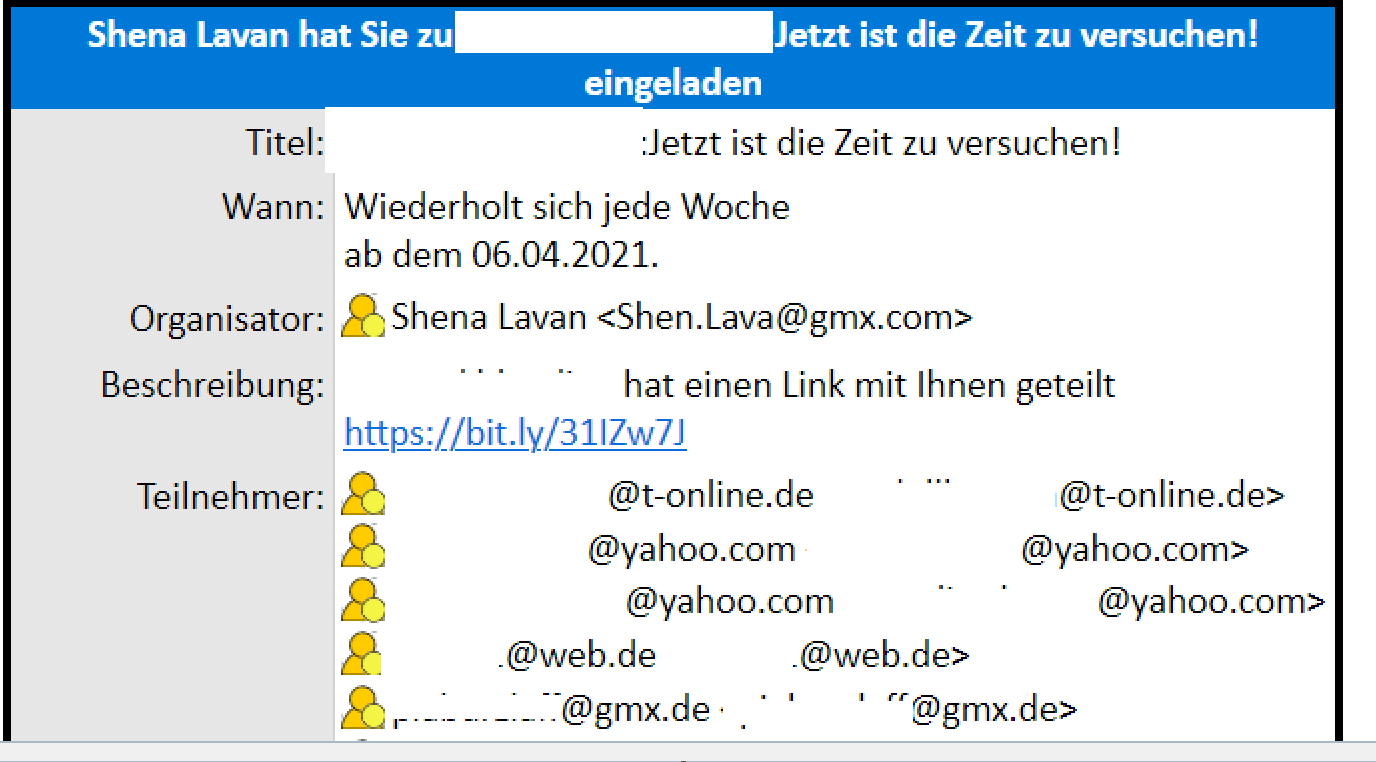Click the bracketed @web.de> attendee address

click(x=882, y=655)
